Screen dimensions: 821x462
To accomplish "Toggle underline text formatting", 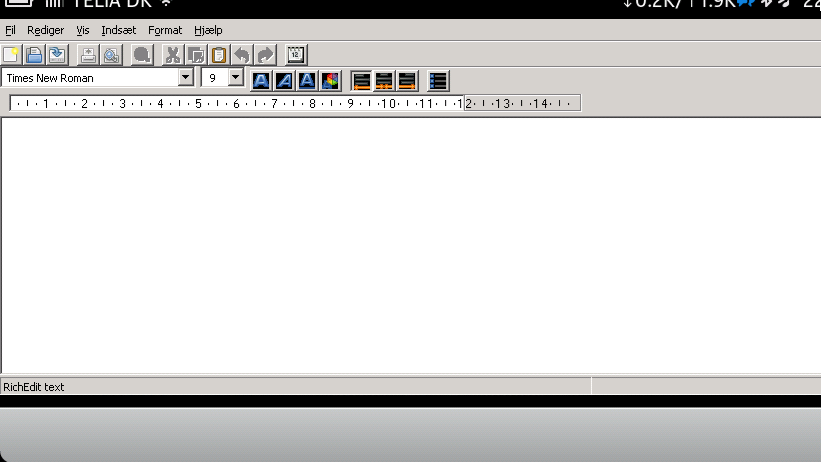I will tap(307, 80).
